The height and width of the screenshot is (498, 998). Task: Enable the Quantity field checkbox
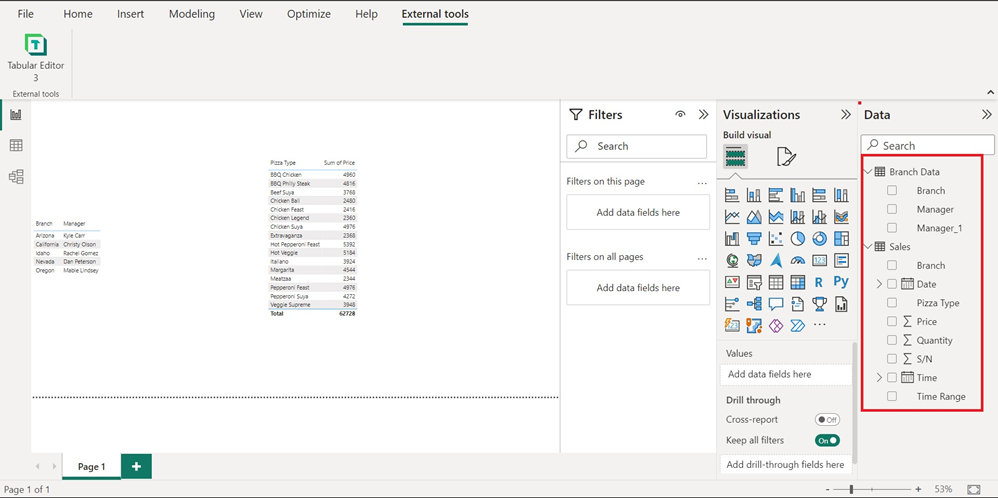[892, 340]
